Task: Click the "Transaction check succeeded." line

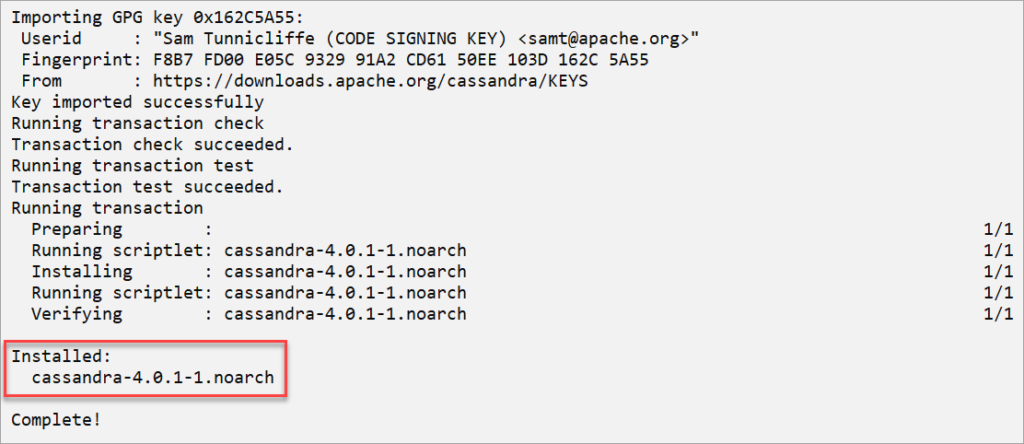Action: [153, 144]
